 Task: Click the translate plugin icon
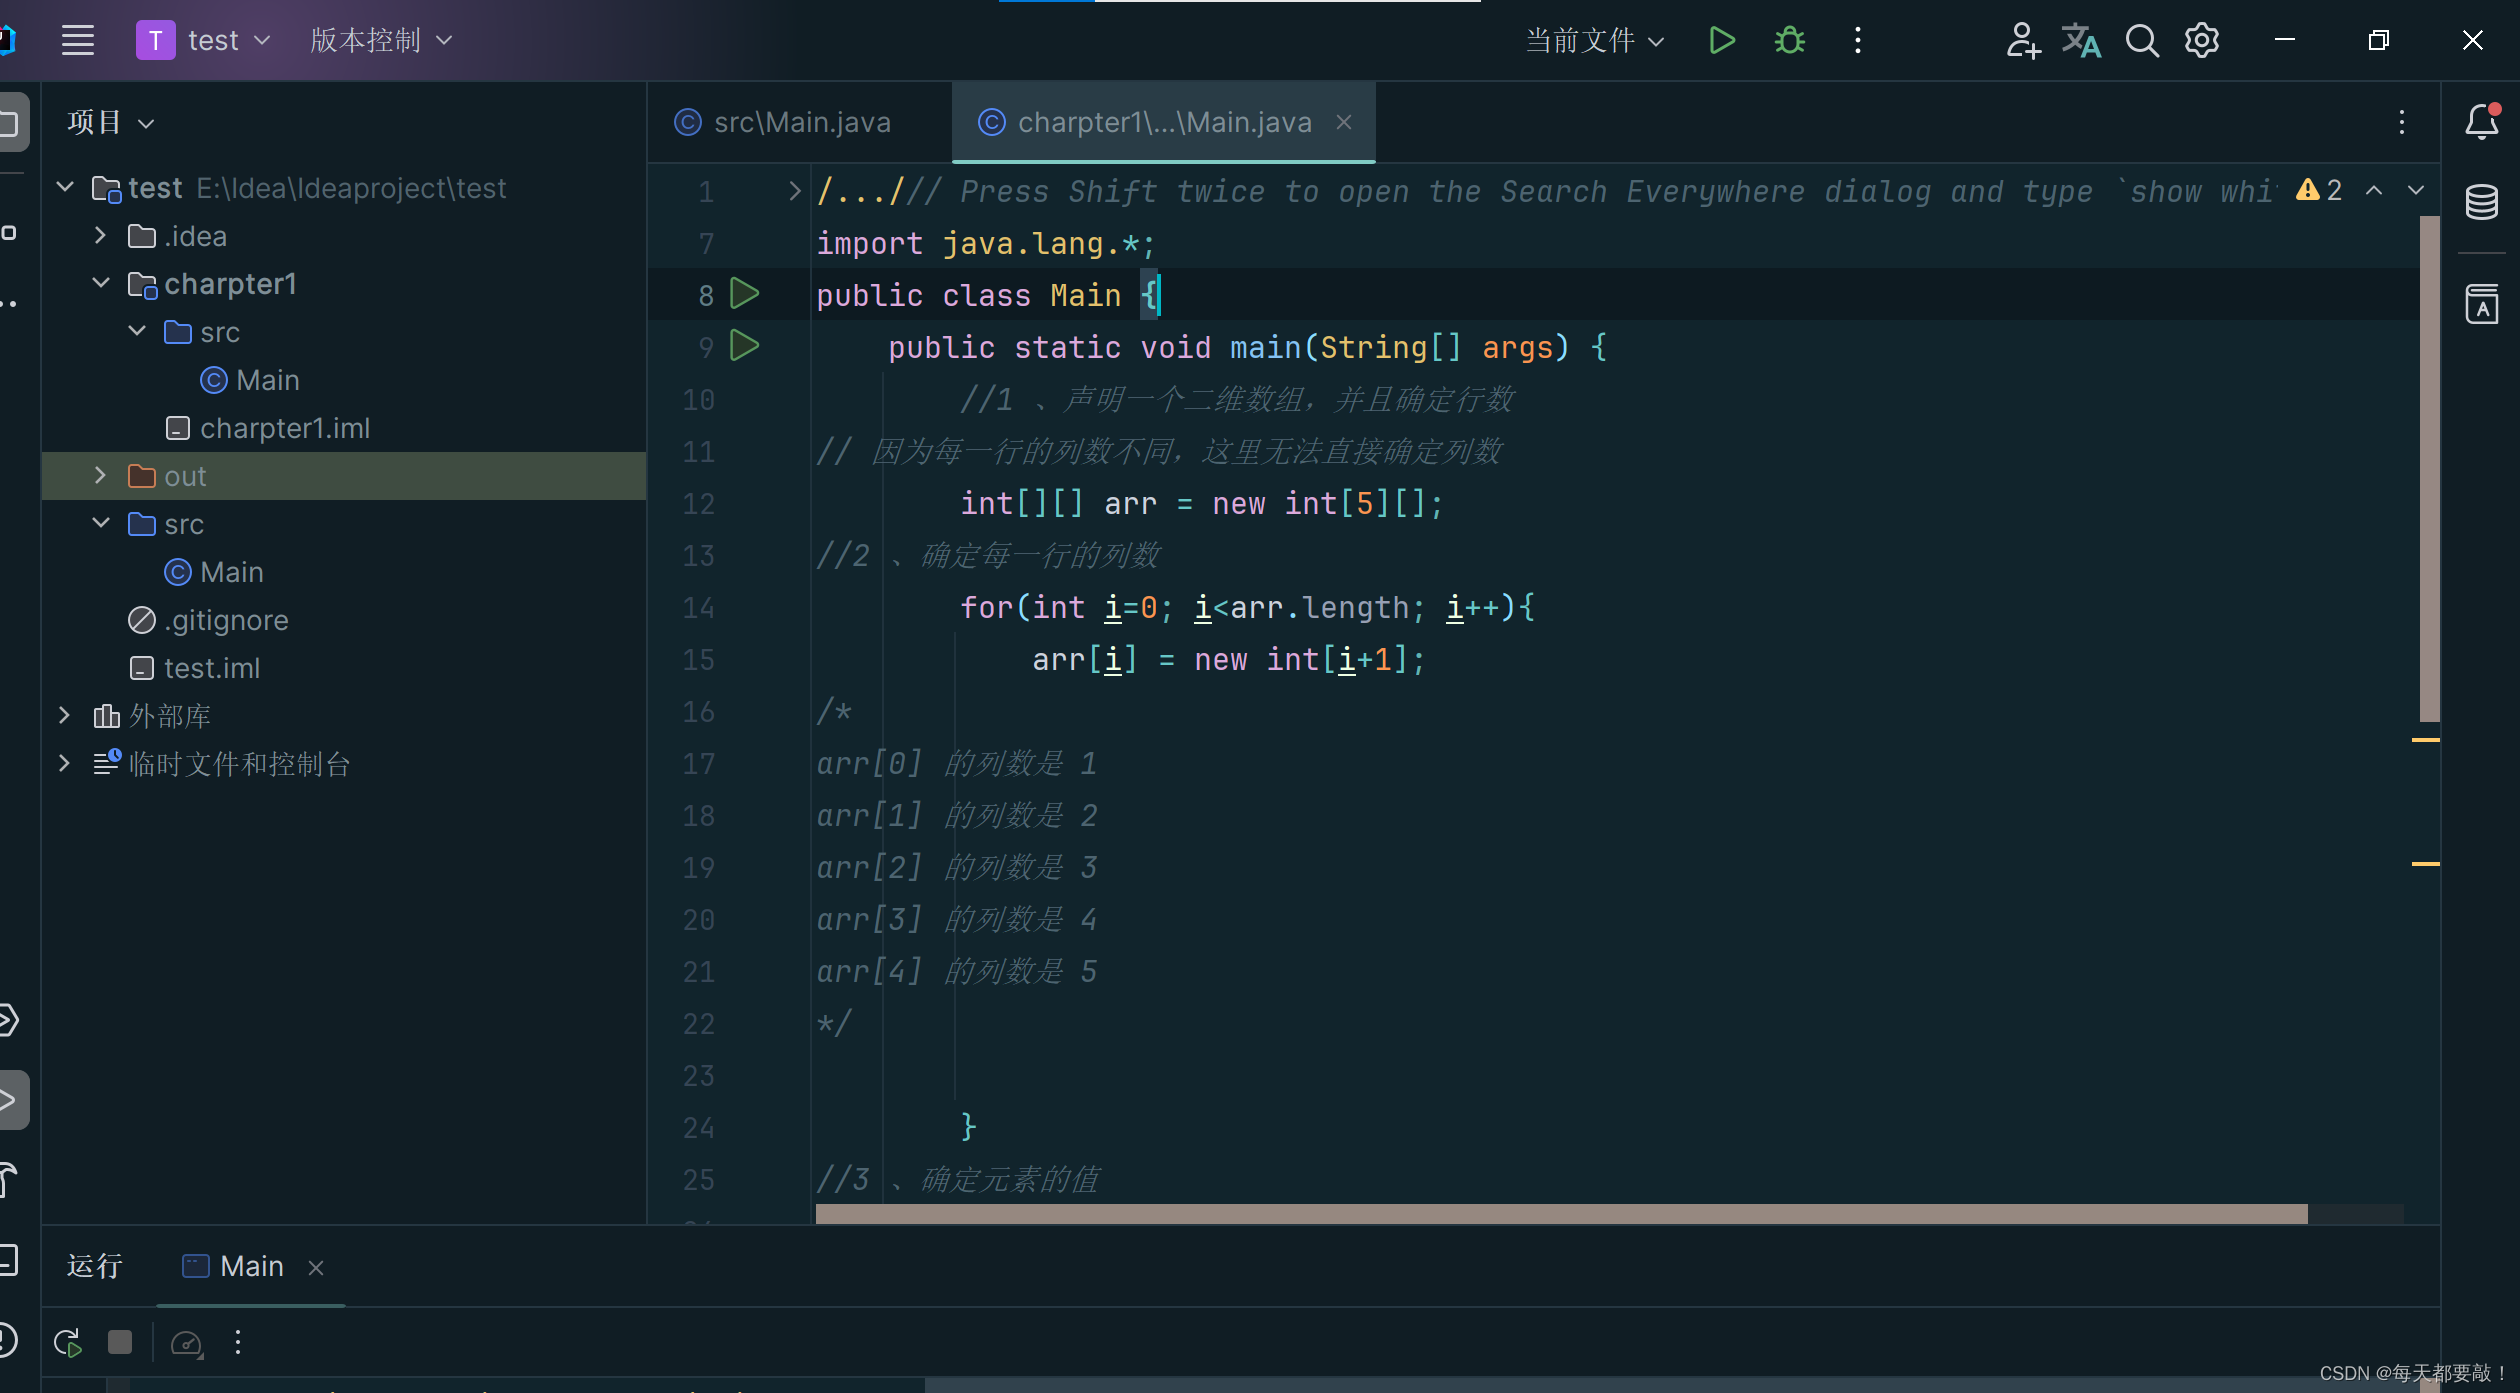2081,41
